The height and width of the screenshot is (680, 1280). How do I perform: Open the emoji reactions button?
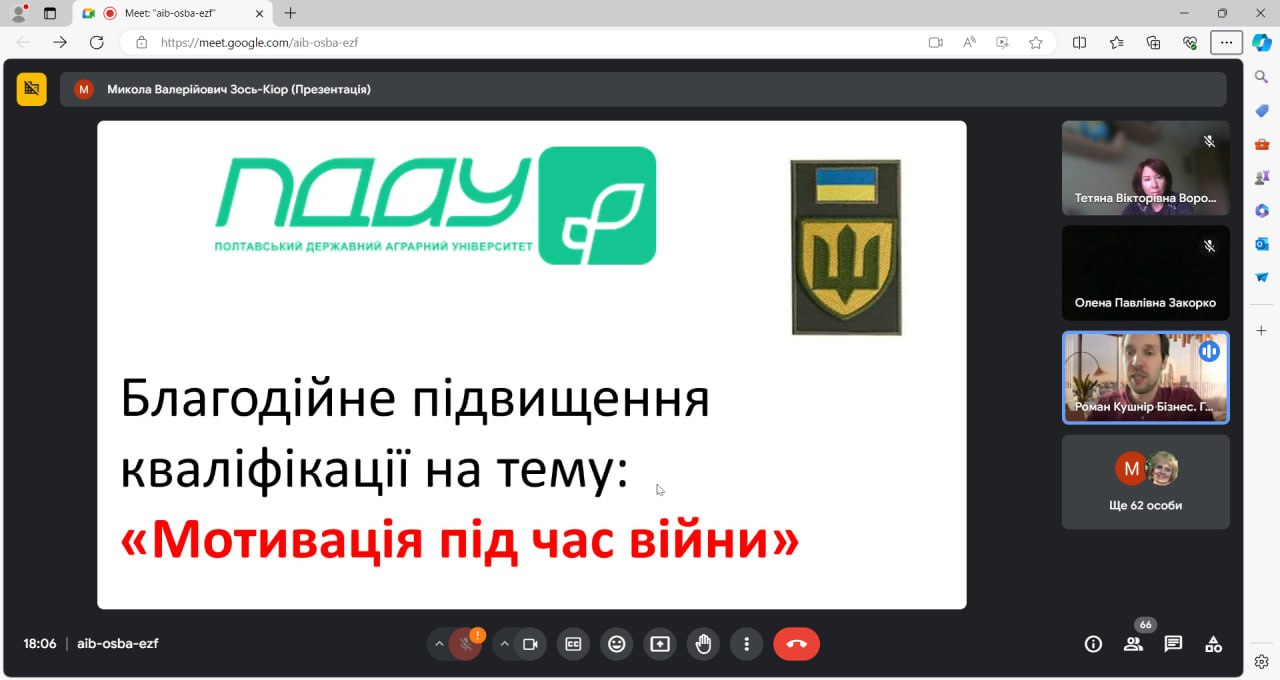(617, 644)
